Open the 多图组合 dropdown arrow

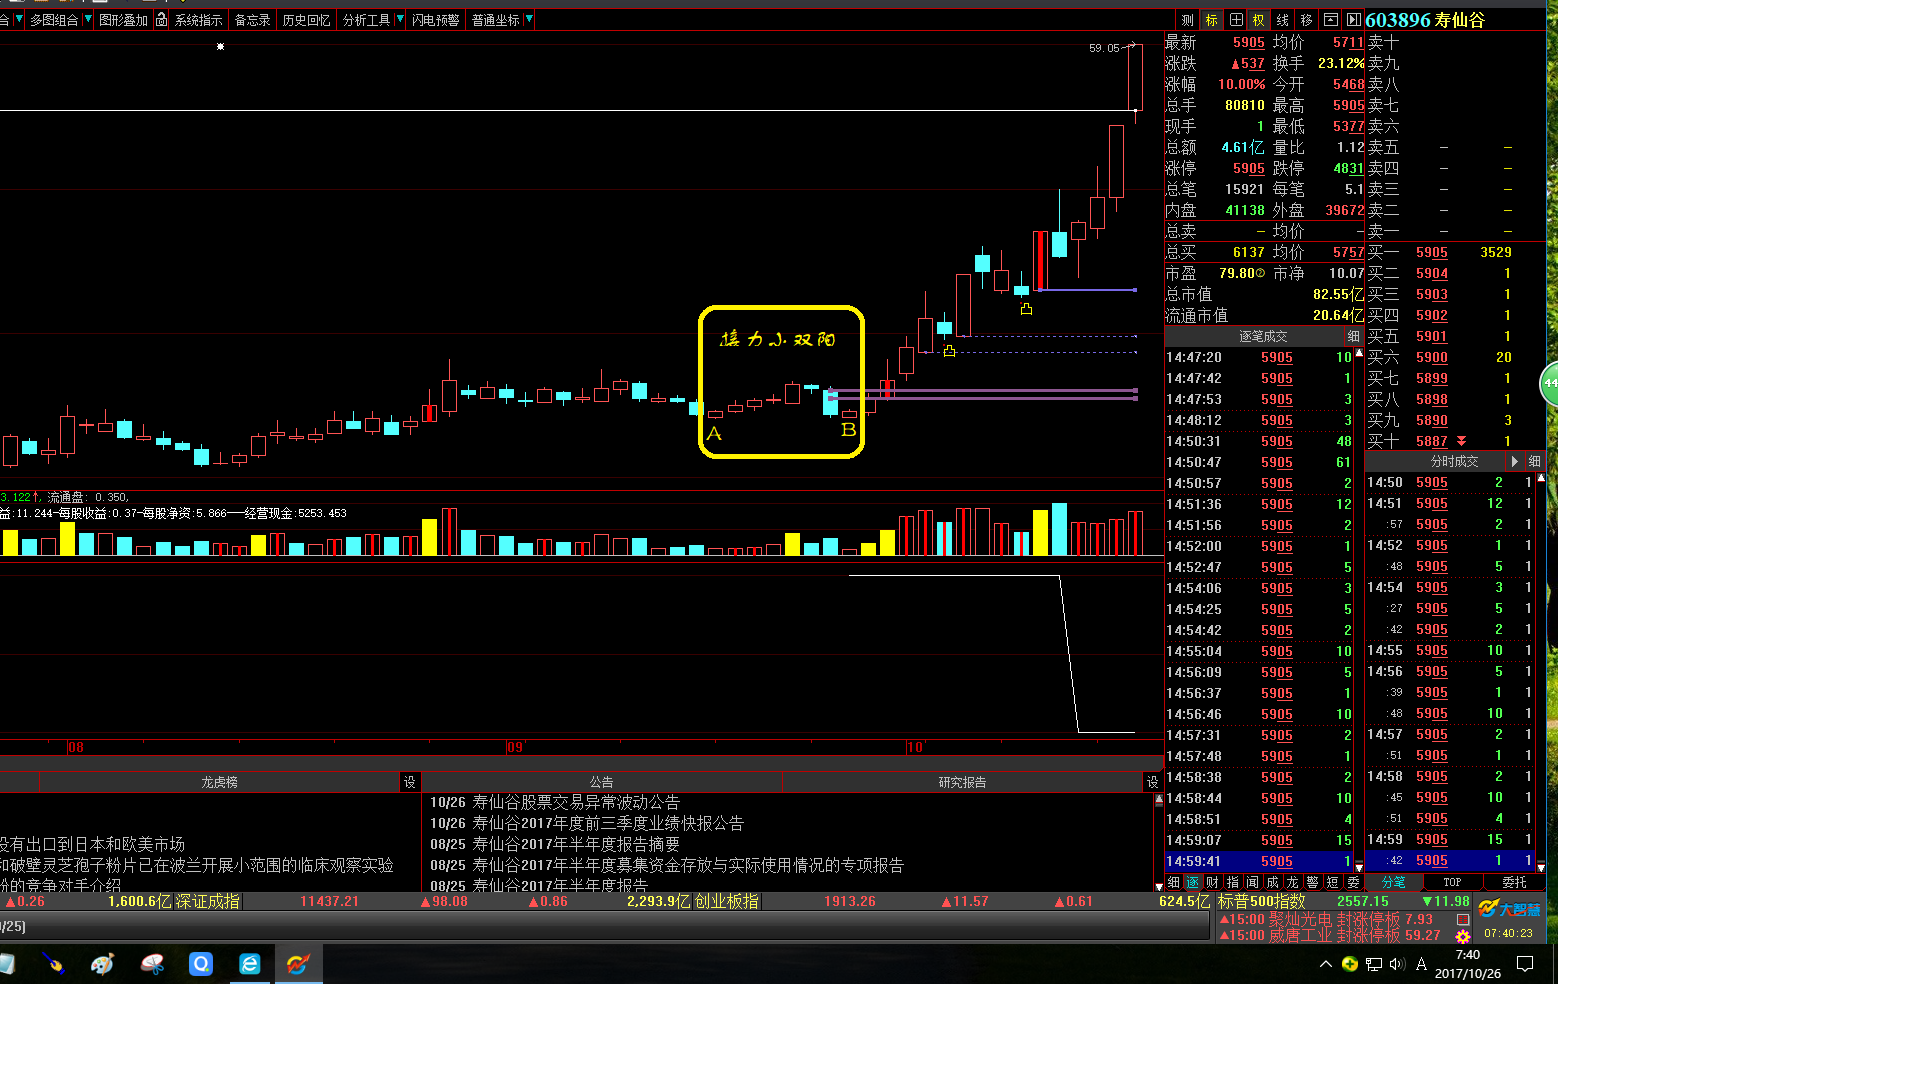pos(88,20)
